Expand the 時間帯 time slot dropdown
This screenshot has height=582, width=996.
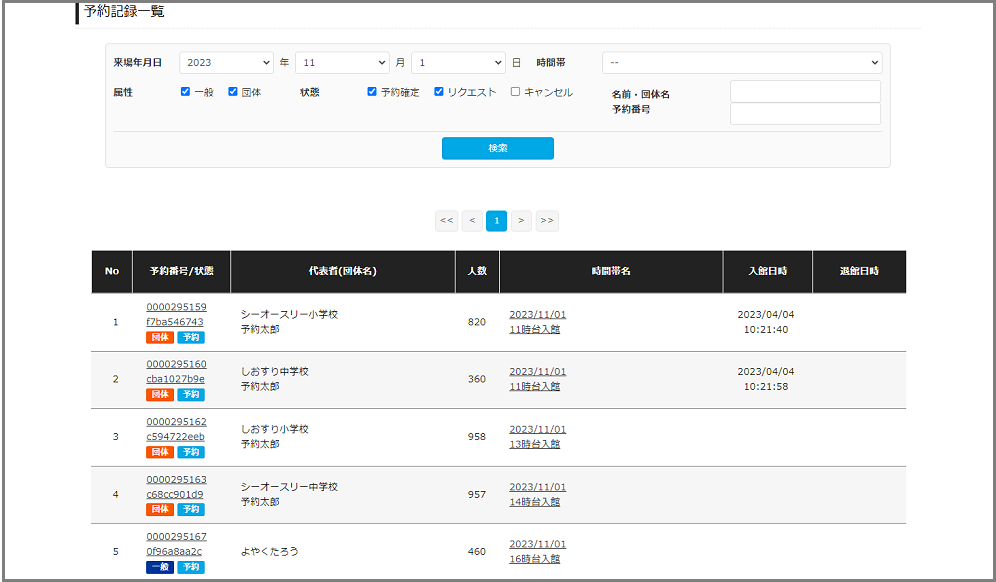coord(741,63)
